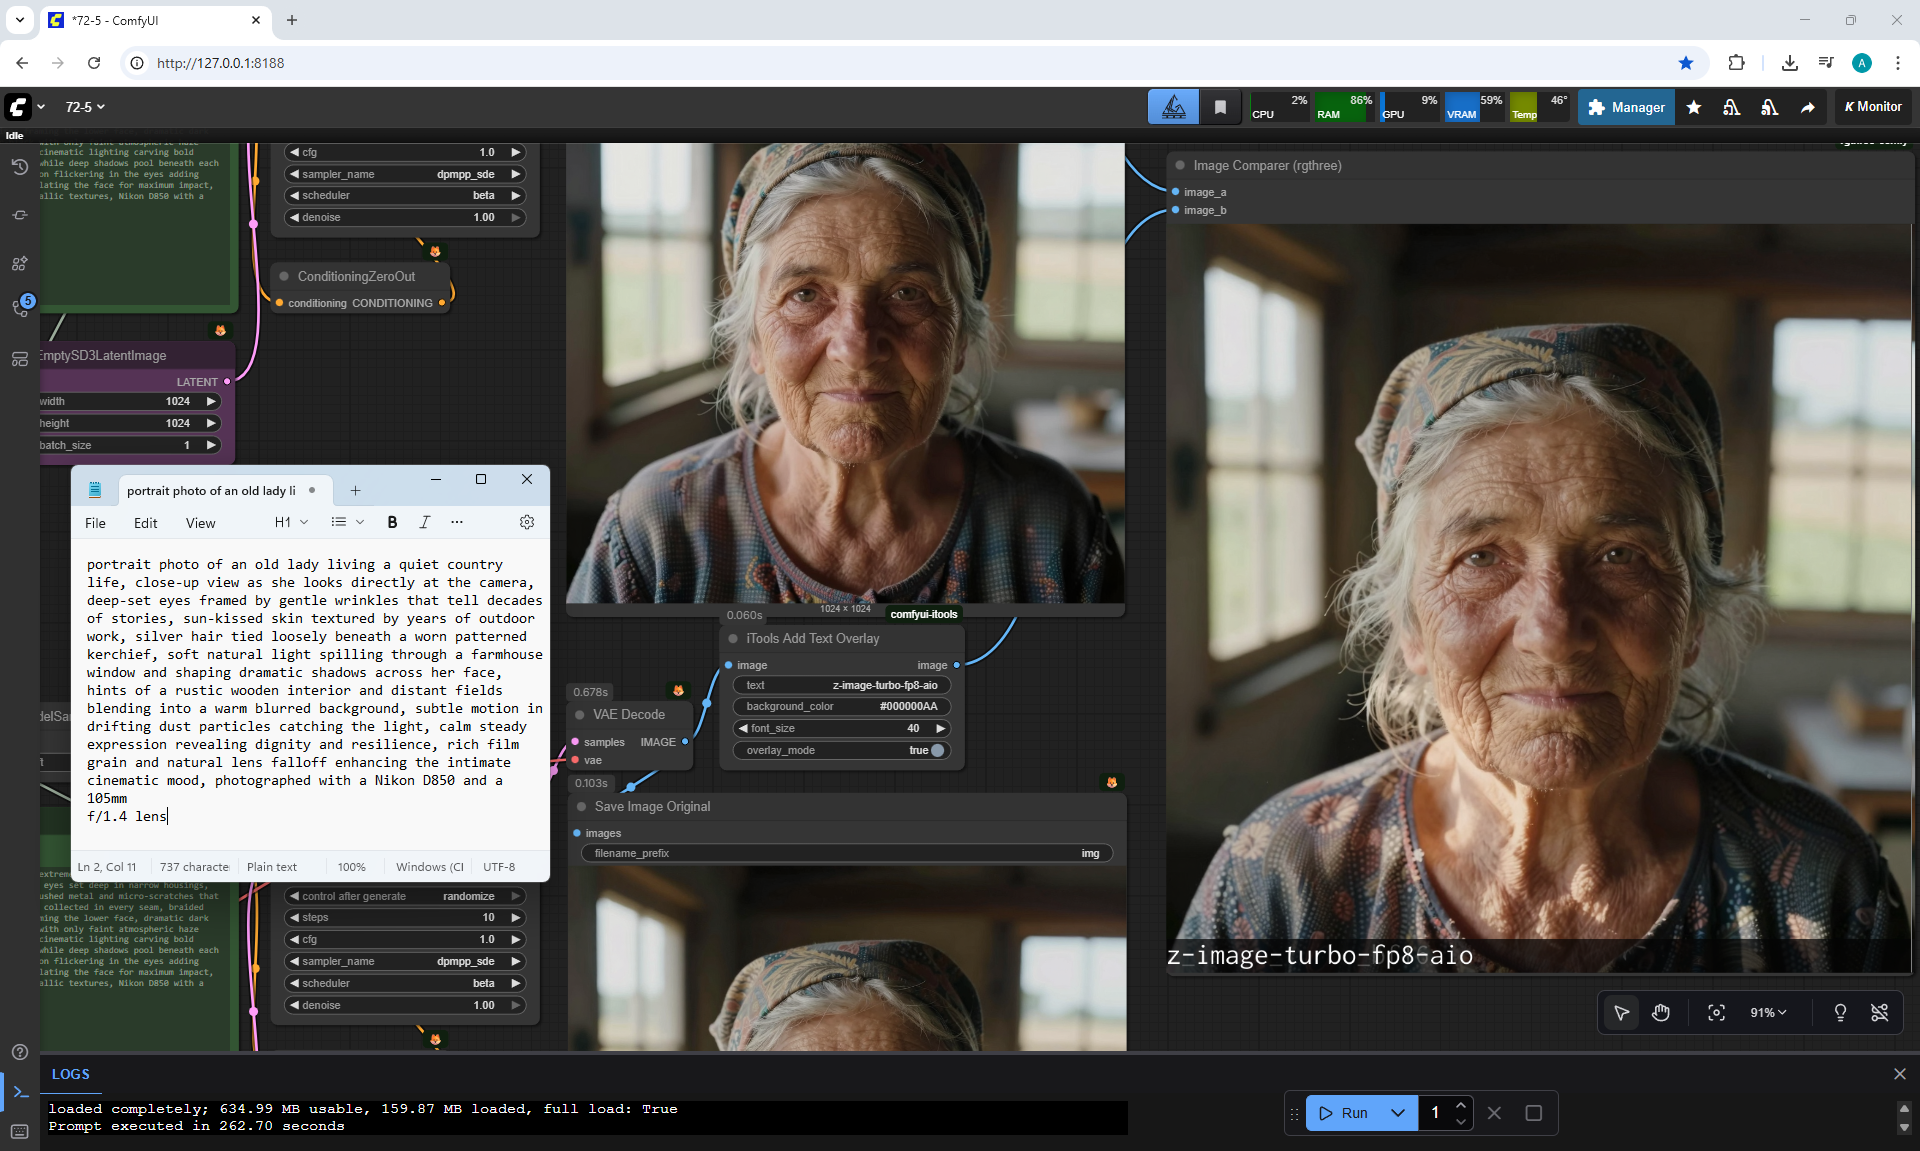Toggle the Image Comparer node collapse dot

click(x=1180, y=166)
